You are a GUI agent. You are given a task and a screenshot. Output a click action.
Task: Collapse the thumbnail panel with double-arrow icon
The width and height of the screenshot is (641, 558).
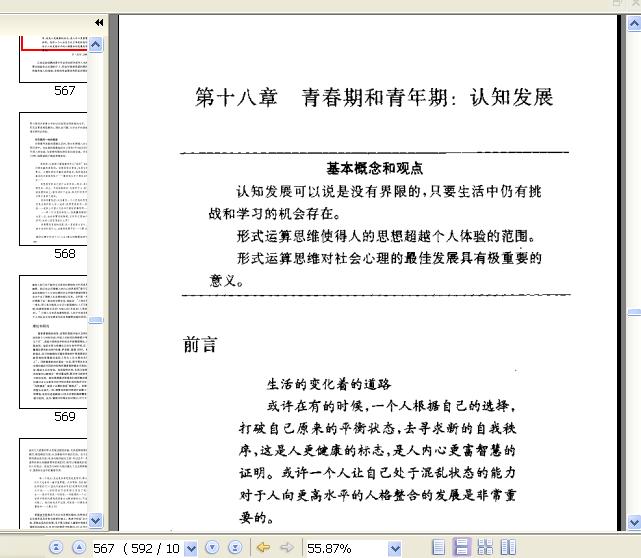[x=99, y=22]
